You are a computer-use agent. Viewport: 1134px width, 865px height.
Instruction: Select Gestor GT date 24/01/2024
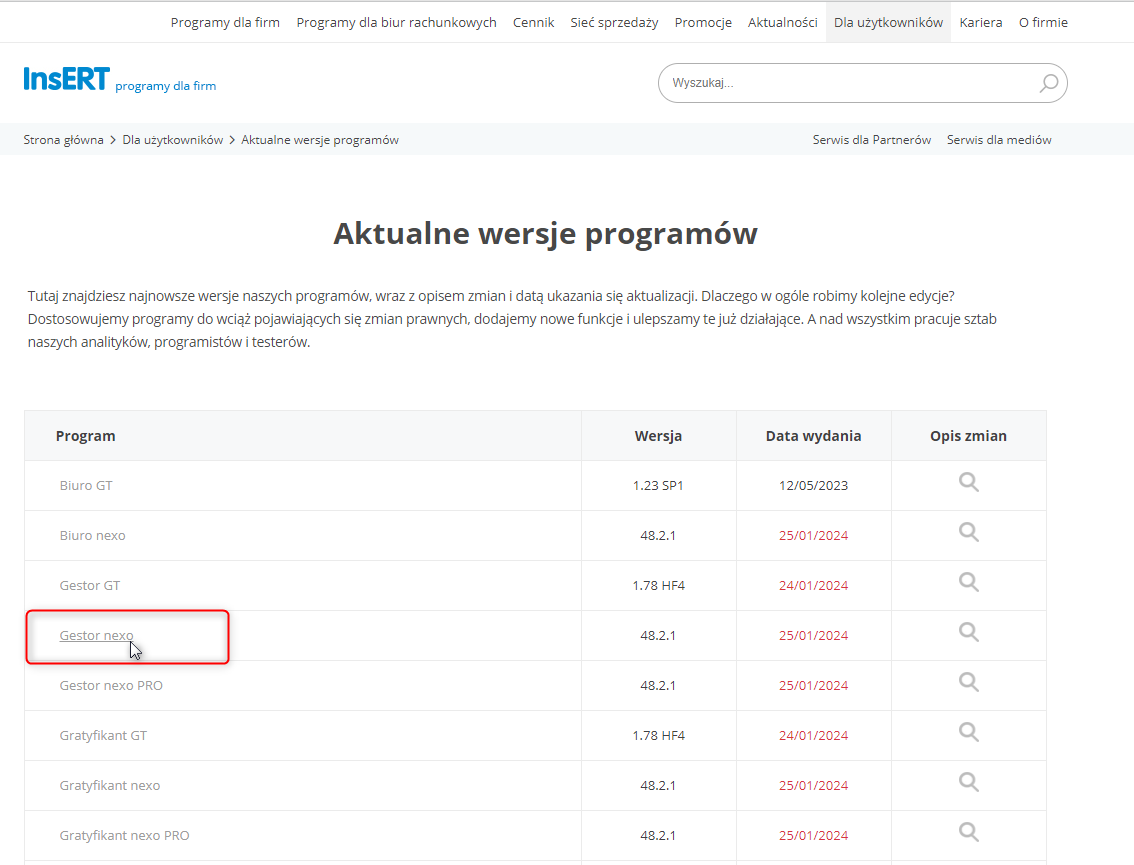[x=814, y=585]
